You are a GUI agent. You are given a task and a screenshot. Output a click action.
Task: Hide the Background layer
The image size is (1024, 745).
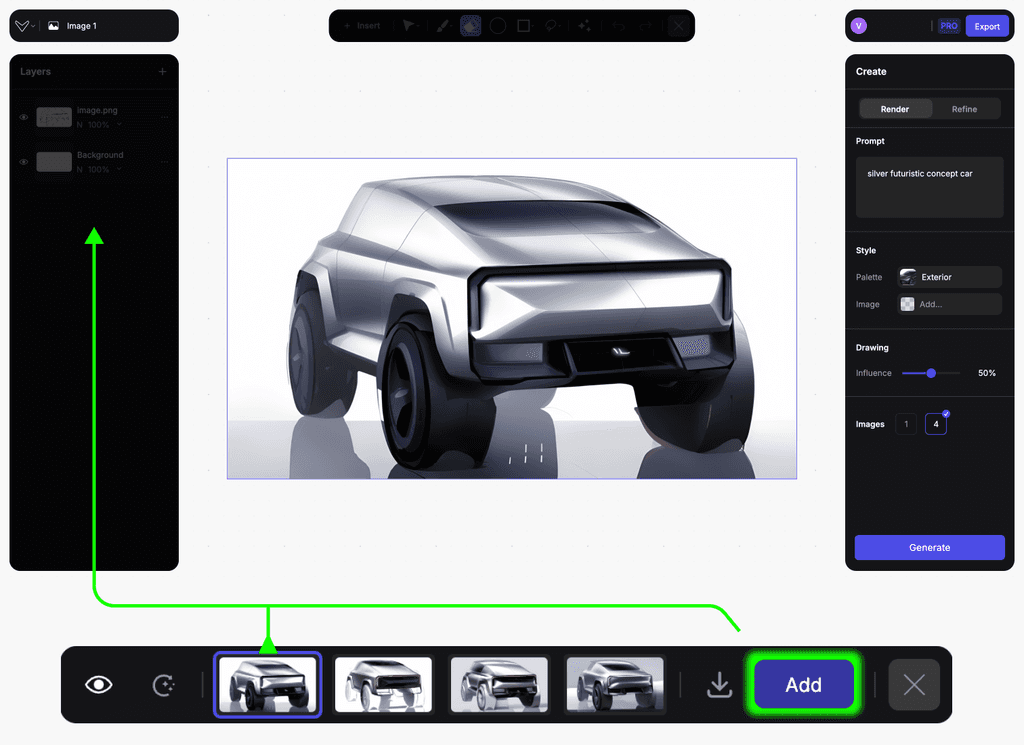pos(24,162)
